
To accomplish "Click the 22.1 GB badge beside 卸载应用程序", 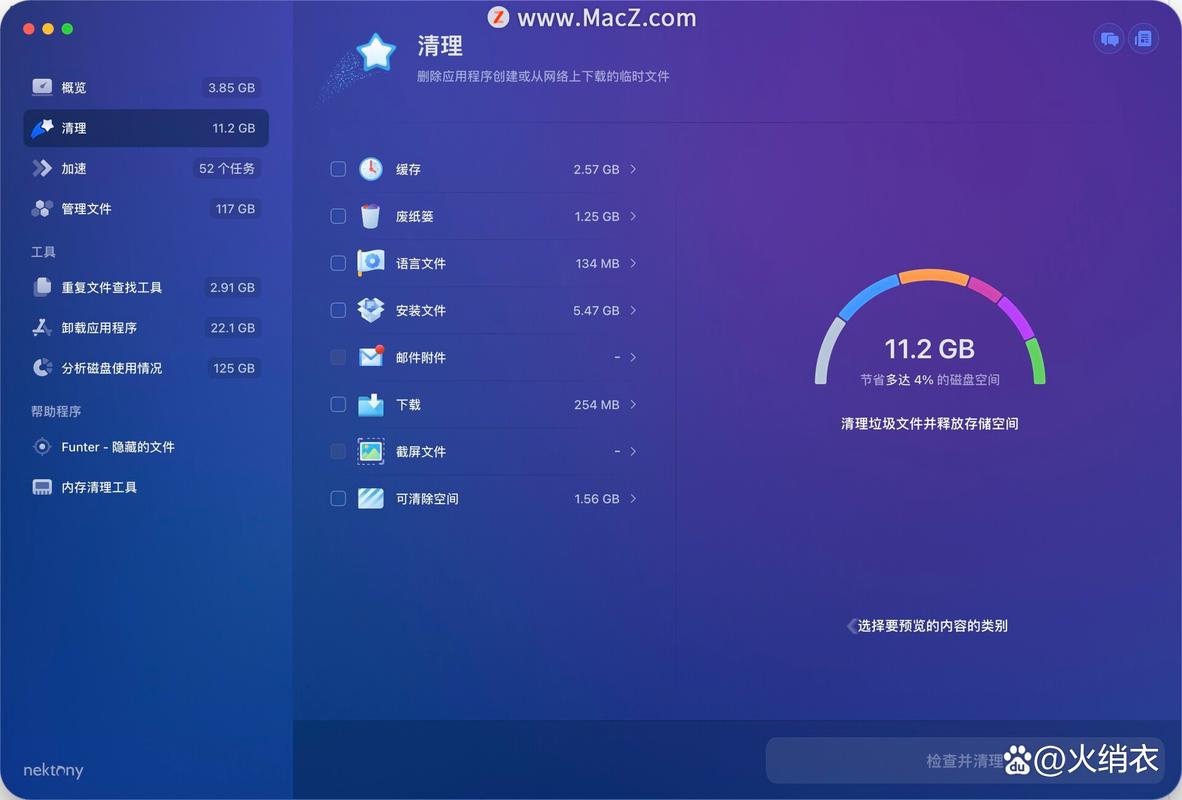I will 232,328.
